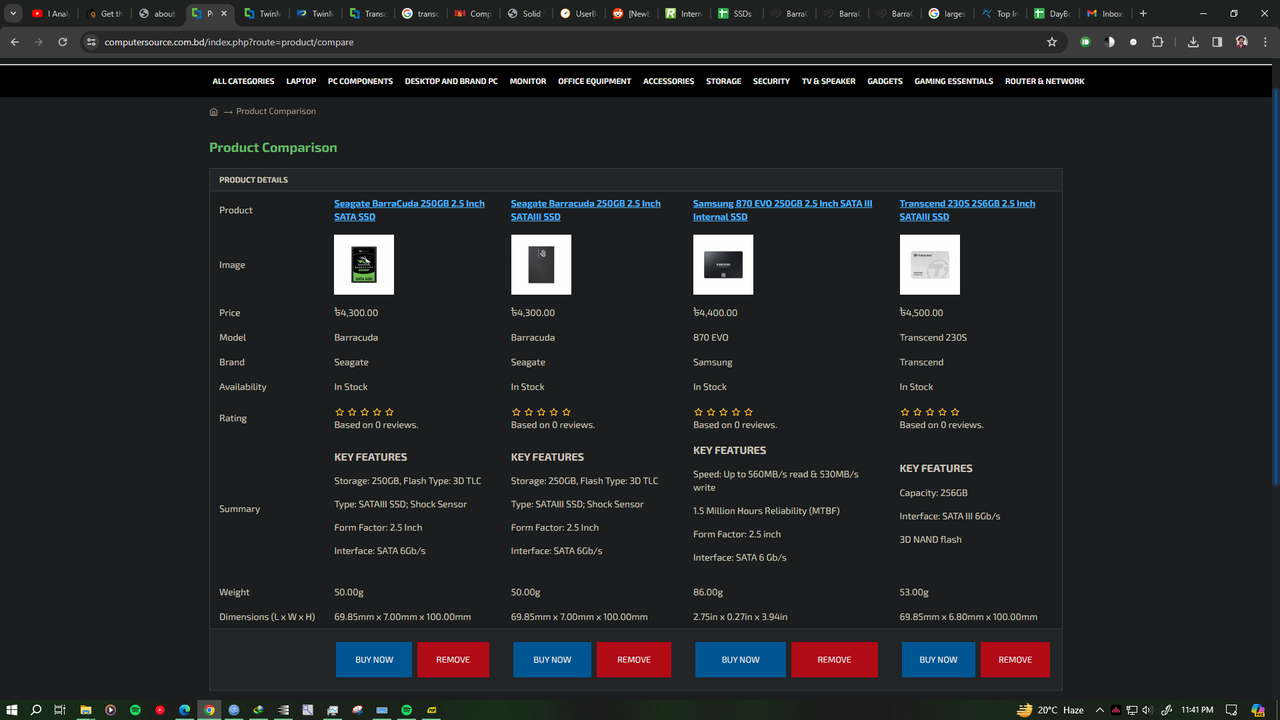This screenshot has width=1280, height=720.
Task: Open volume control in system tray
Action: [1147, 710]
